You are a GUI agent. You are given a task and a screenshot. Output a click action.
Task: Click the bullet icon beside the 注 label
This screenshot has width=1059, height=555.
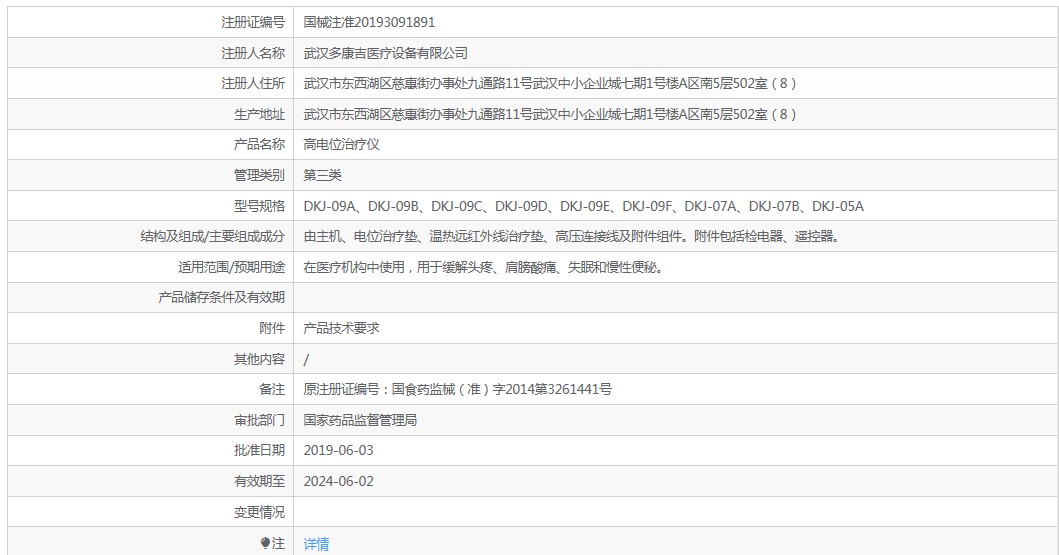pyautogui.click(x=265, y=543)
